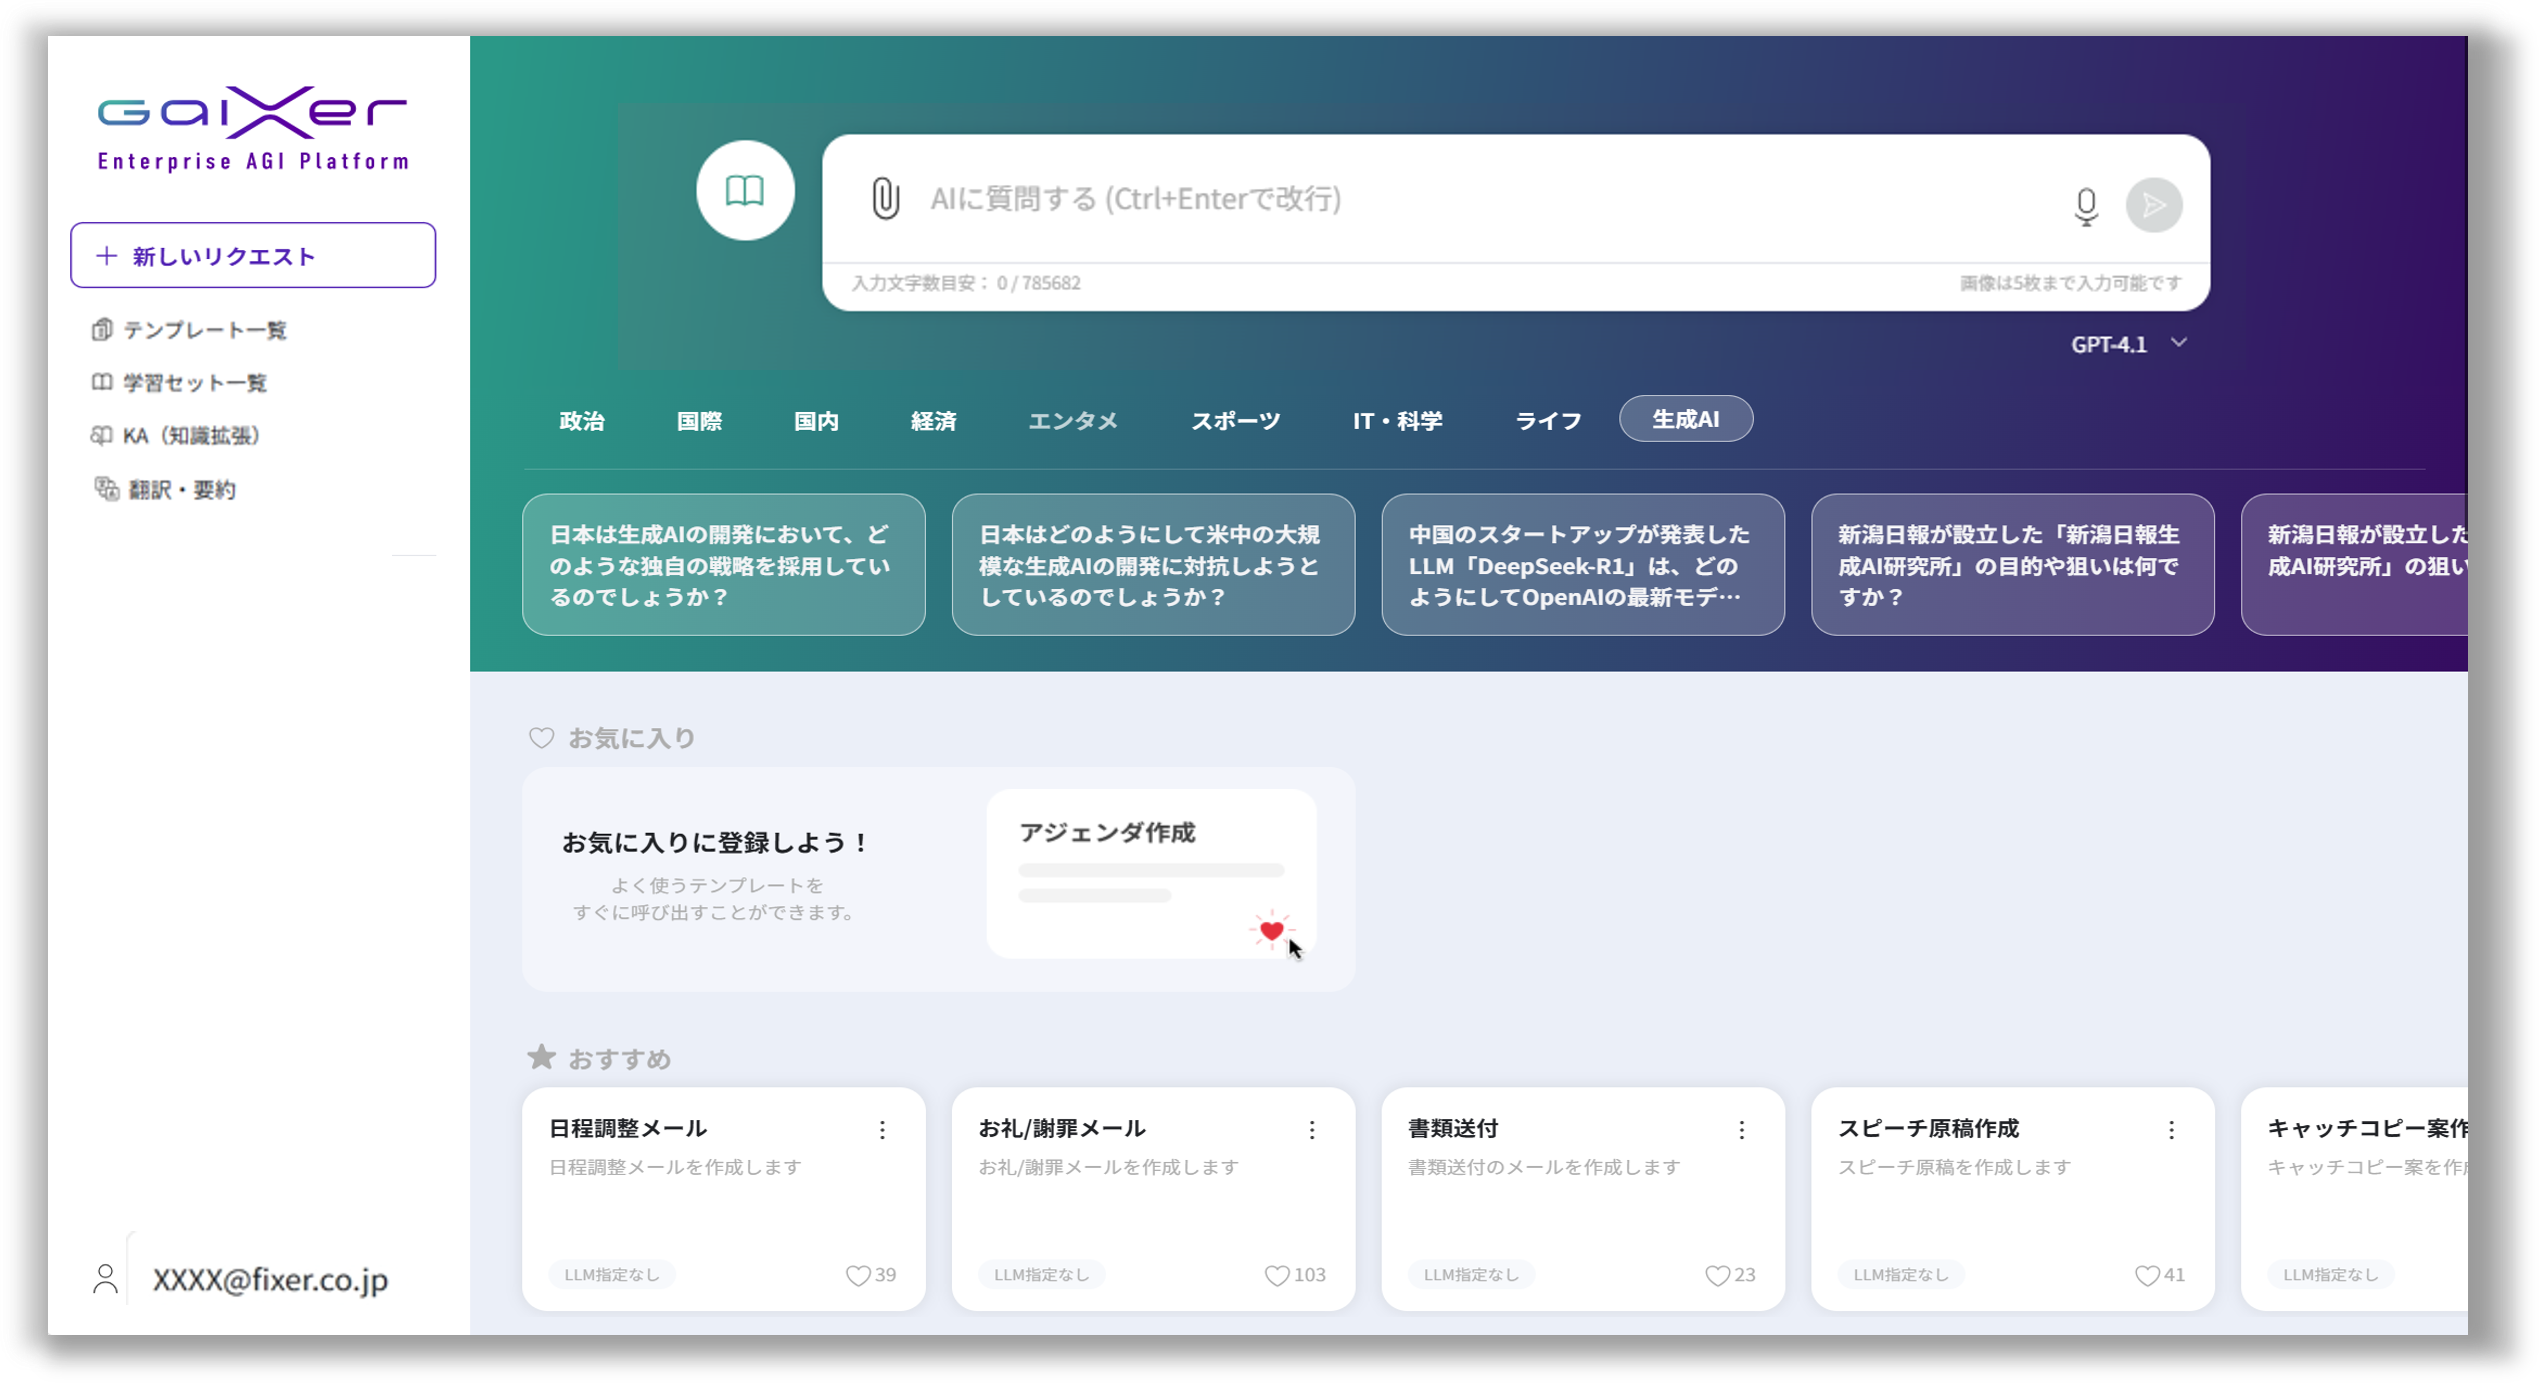The height and width of the screenshot is (1384, 2540).
Task: Click the microphone voice input icon
Action: (2085, 206)
